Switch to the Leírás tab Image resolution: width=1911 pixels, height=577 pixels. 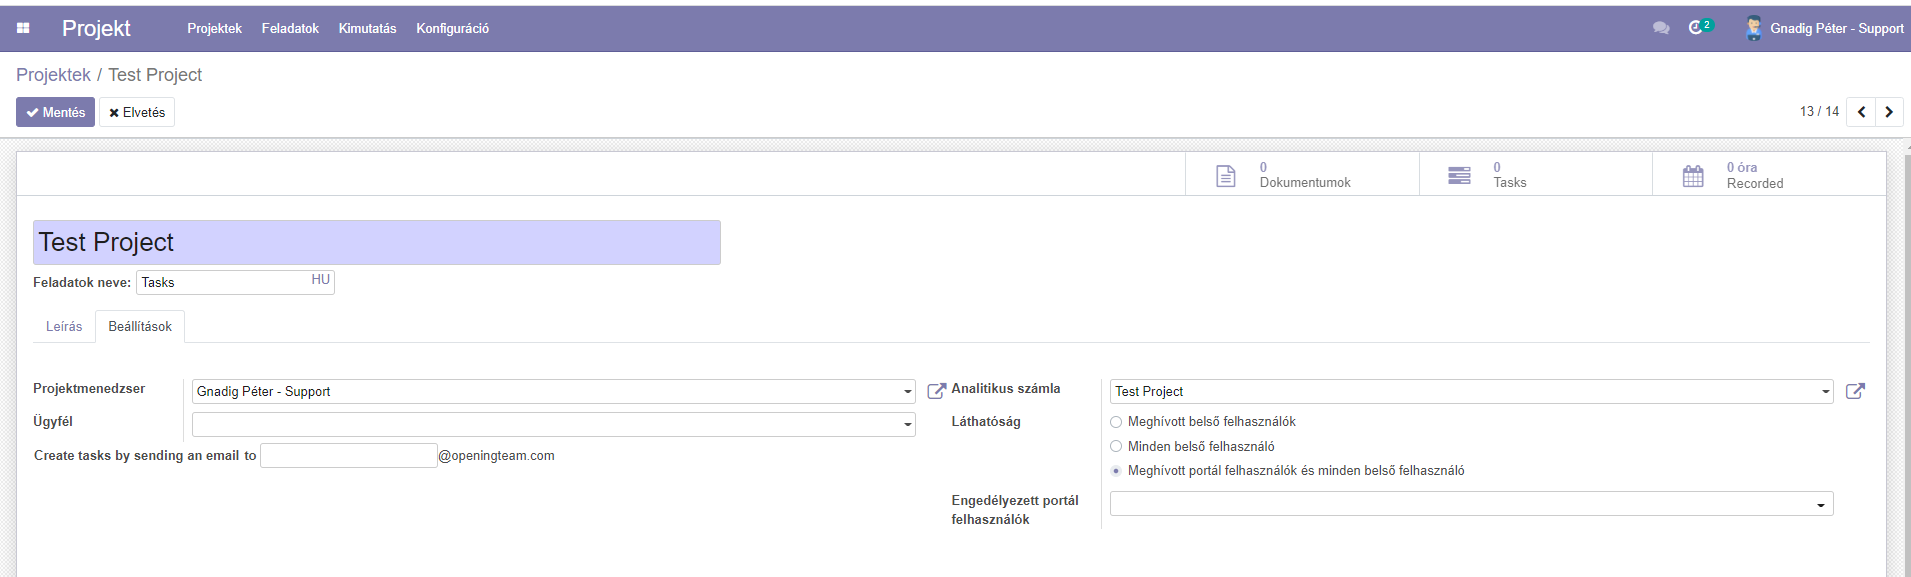tap(64, 327)
